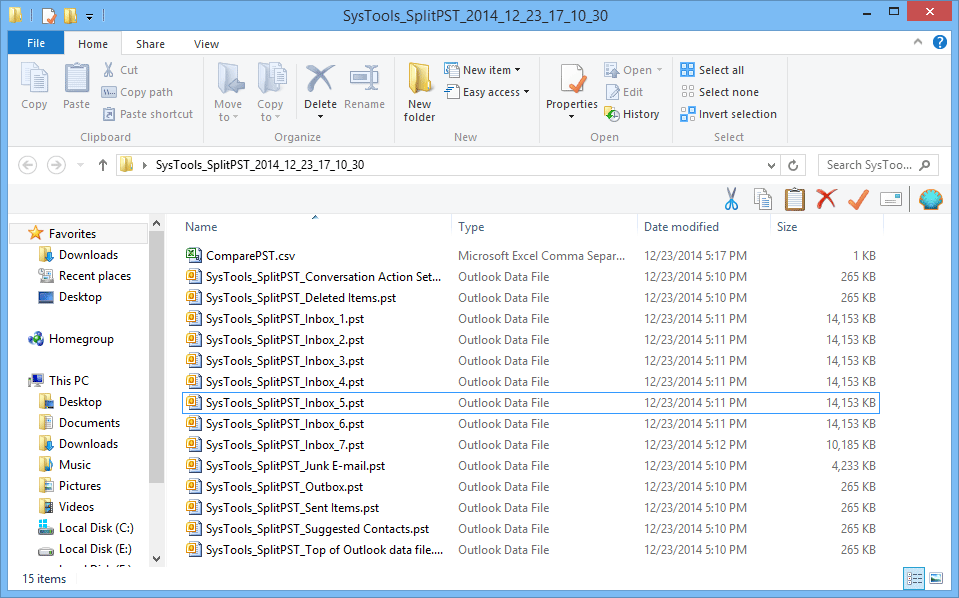
Task: Click Select all in the ribbon
Action: (x=713, y=70)
